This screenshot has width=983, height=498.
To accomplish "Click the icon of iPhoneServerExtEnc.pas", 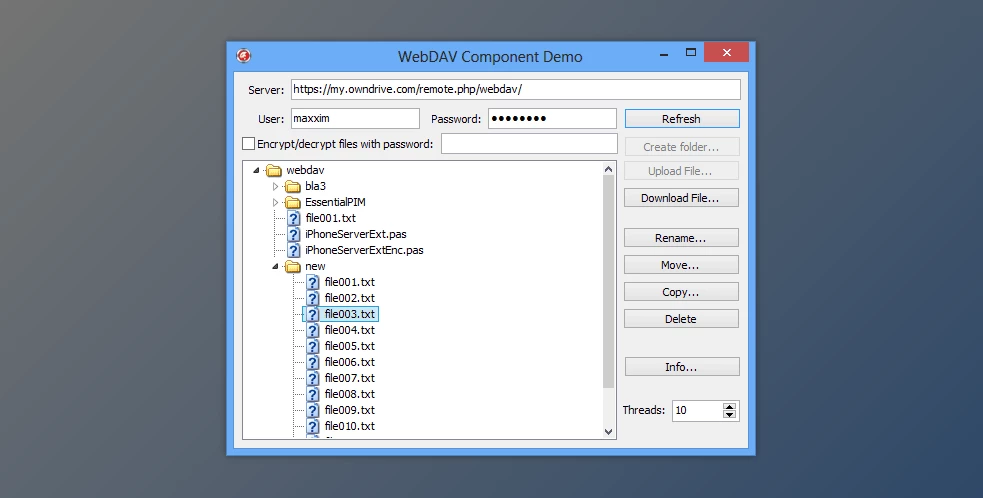I will tap(293, 250).
